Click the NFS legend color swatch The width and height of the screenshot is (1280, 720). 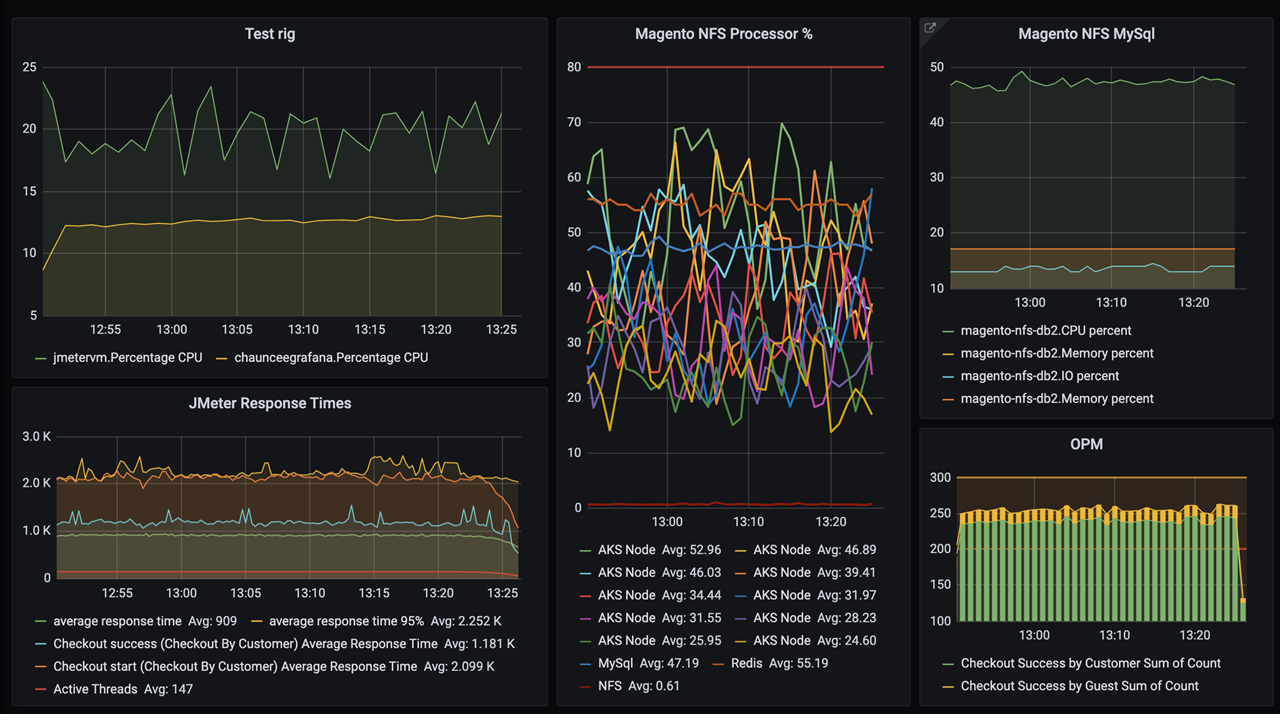tap(586, 686)
